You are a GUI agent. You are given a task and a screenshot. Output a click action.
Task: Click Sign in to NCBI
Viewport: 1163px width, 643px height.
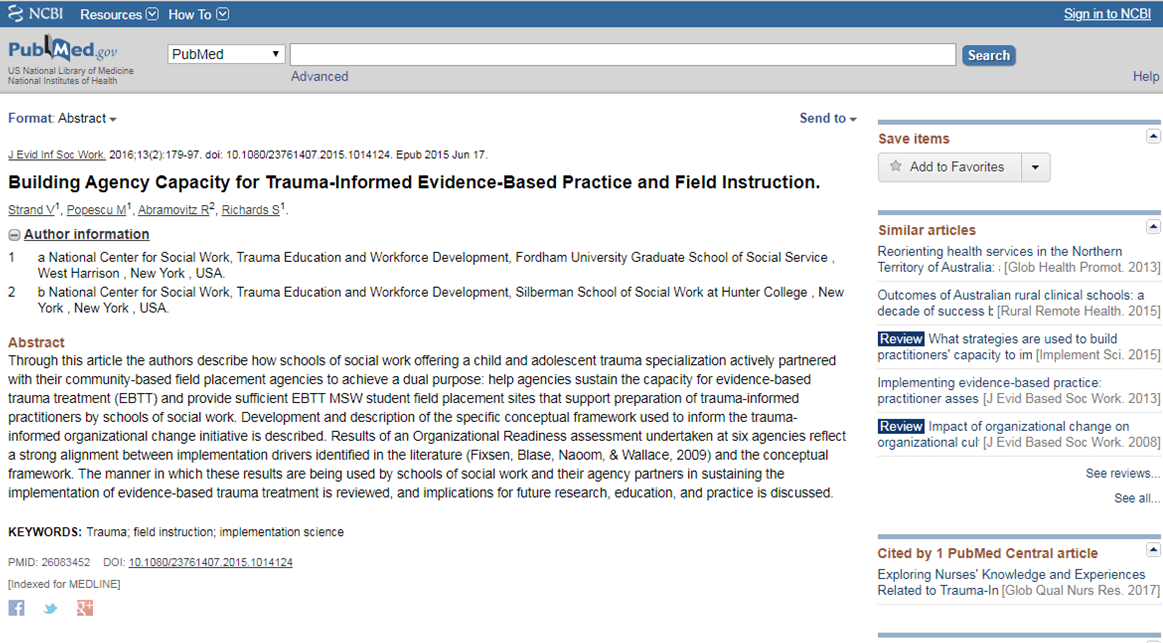click(x=1107, y=14)
